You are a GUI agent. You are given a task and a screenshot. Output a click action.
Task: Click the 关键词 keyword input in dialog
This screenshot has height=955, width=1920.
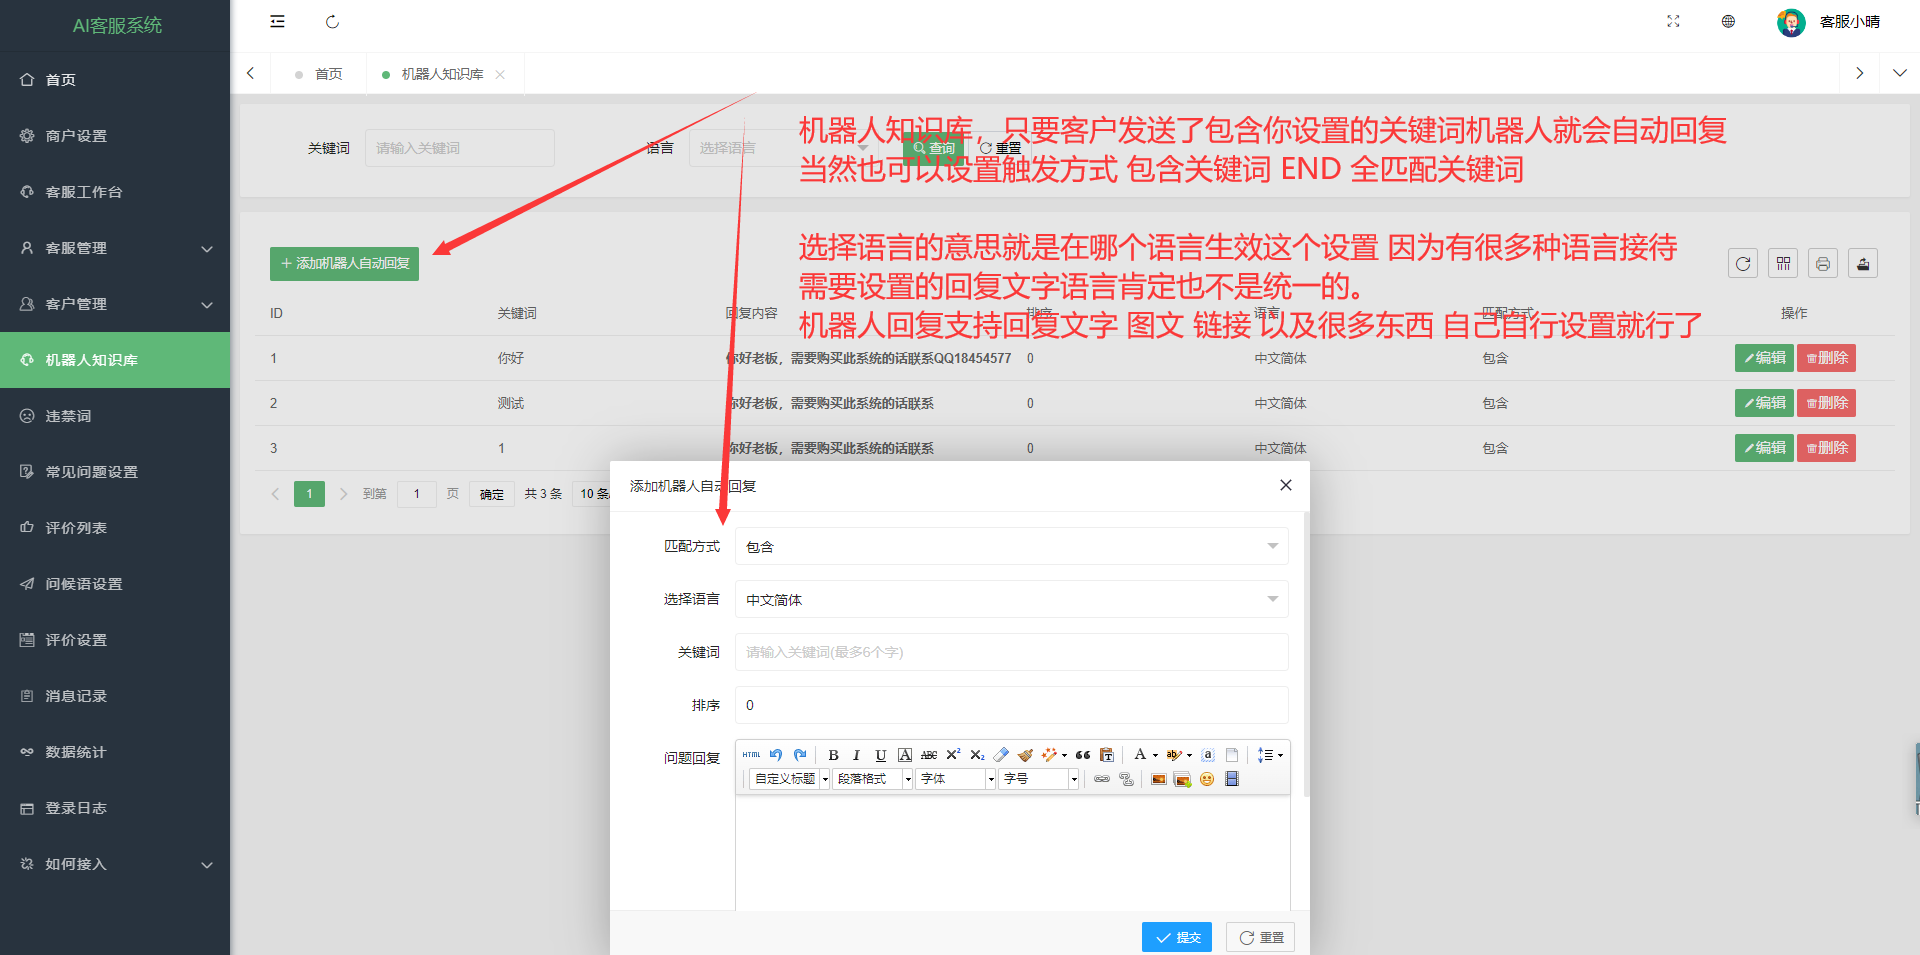(x=1011, y=652)
